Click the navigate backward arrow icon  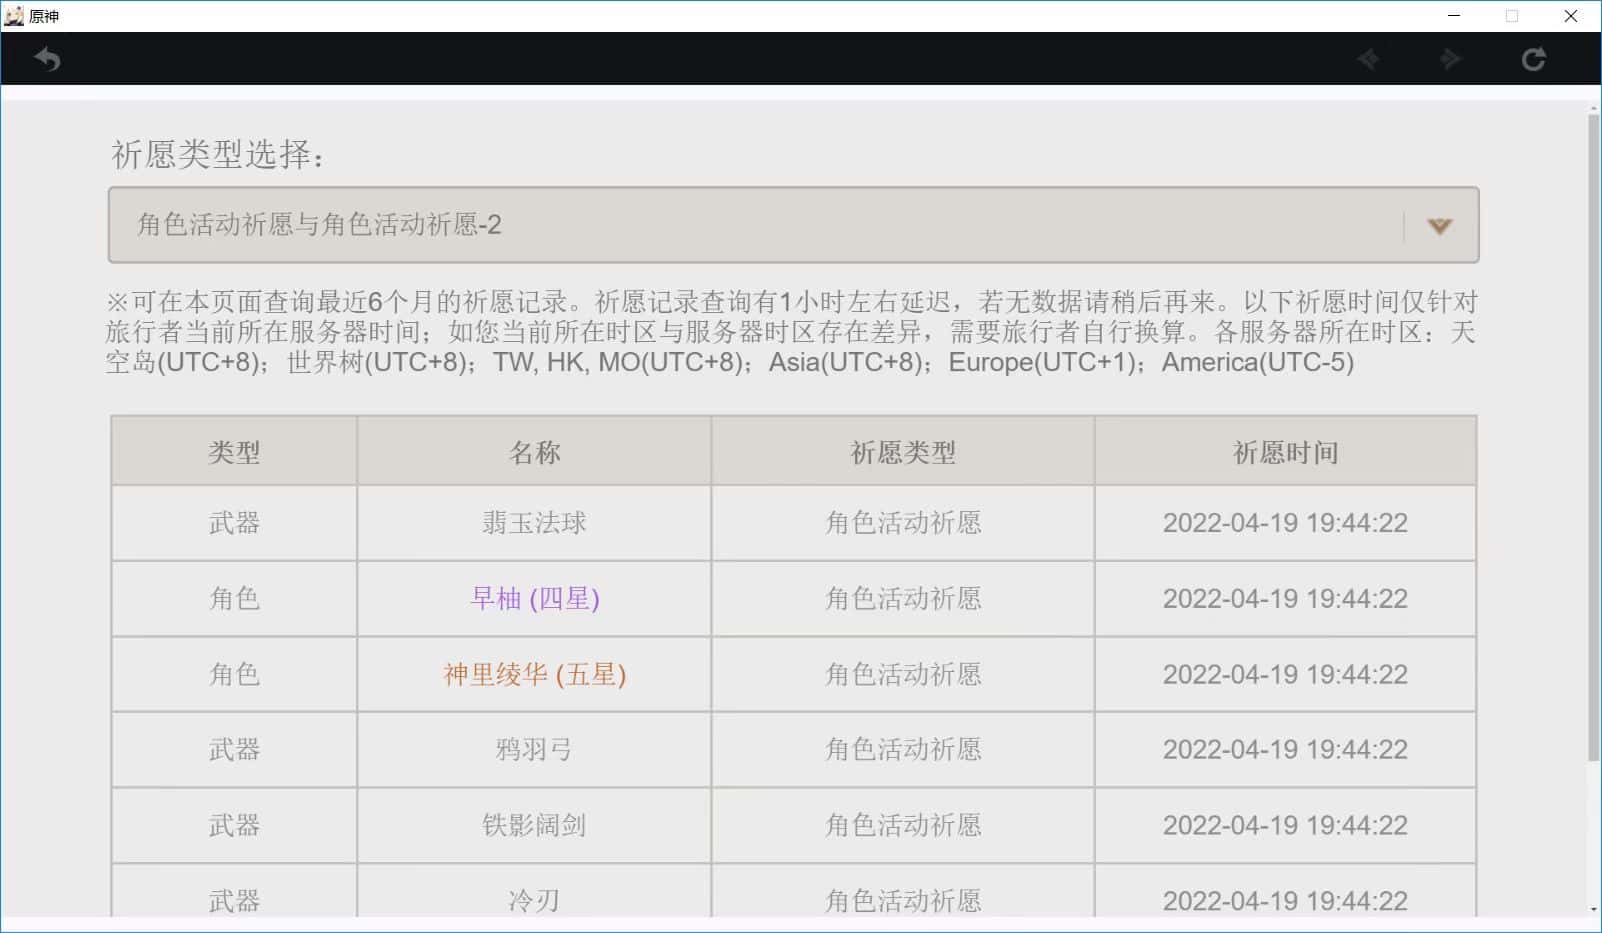(1368, 59)
